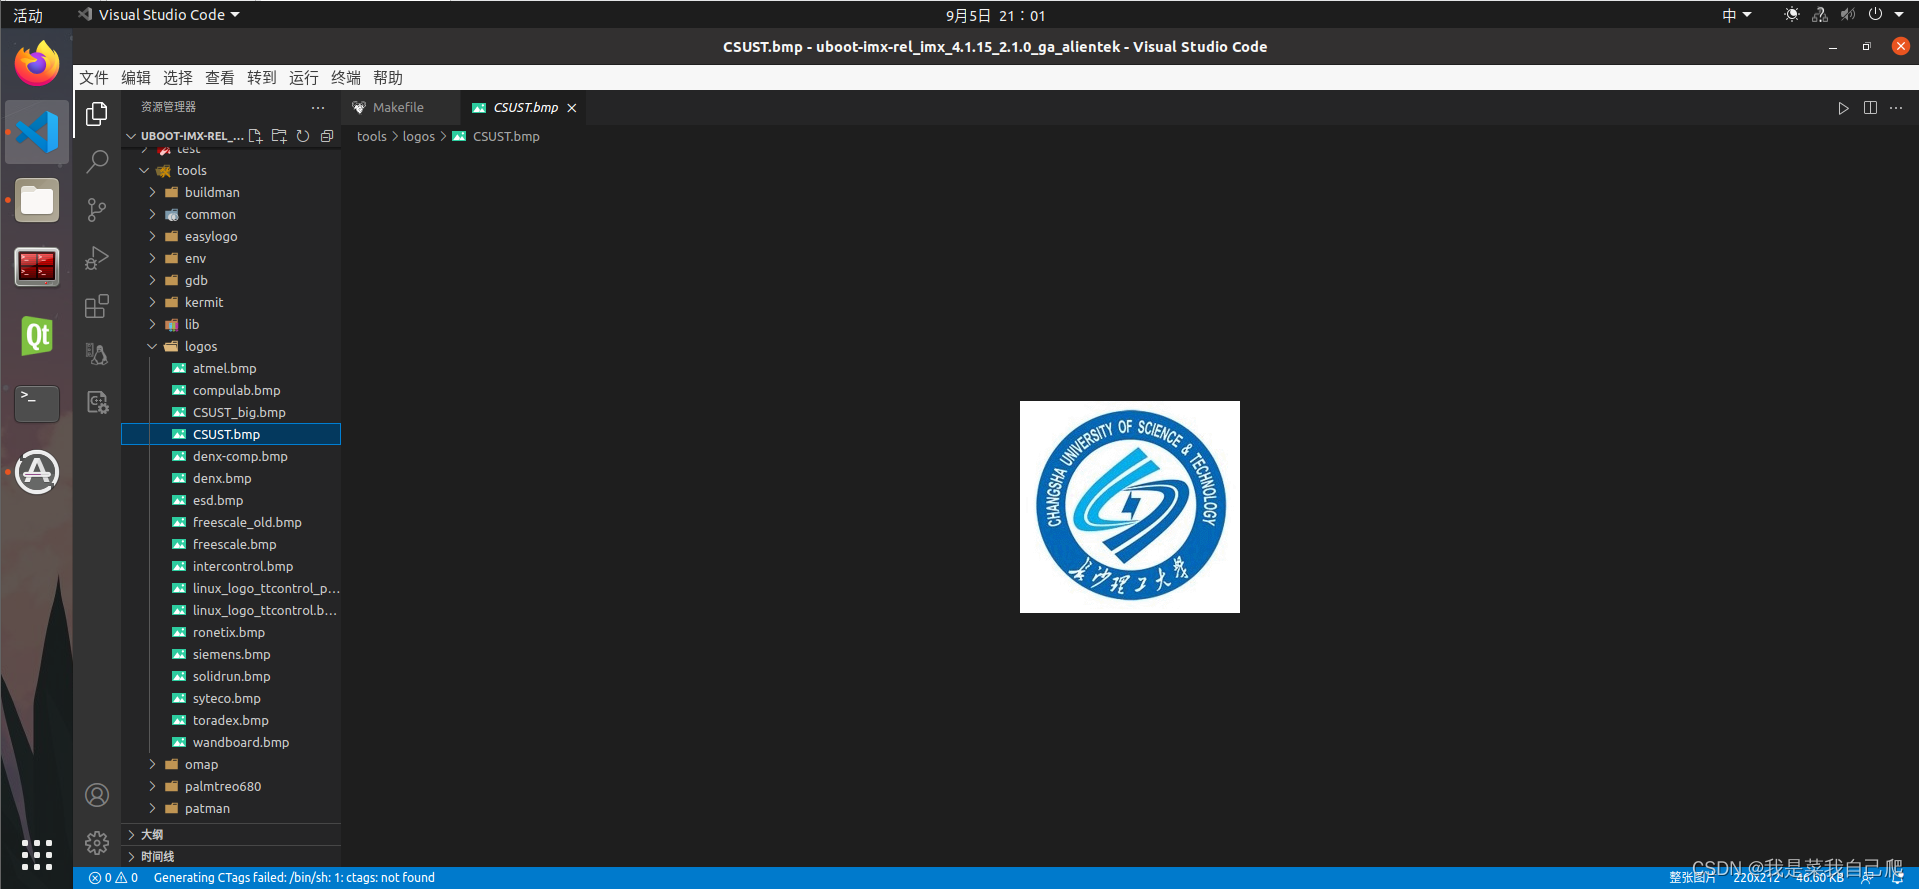Click the Run triangle icon in editor toolbar
The image size is (1919, 889).
click(x=1843, y=108)
